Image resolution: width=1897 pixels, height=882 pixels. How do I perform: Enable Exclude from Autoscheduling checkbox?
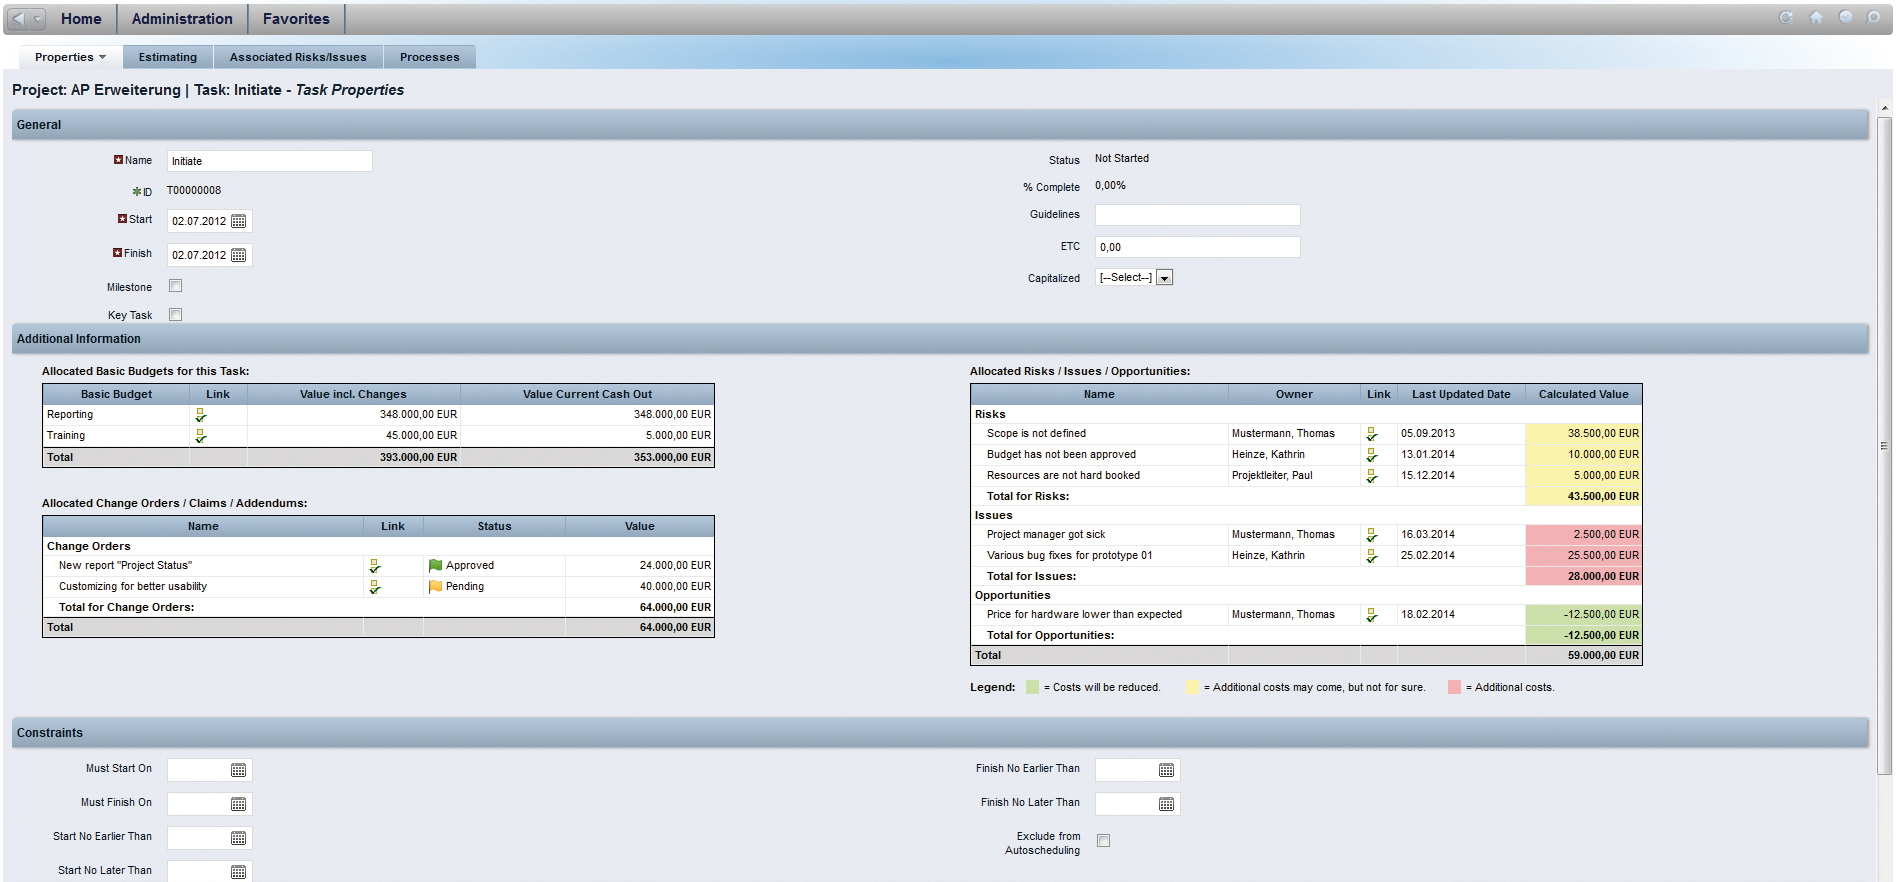[x=1104, y=841]
